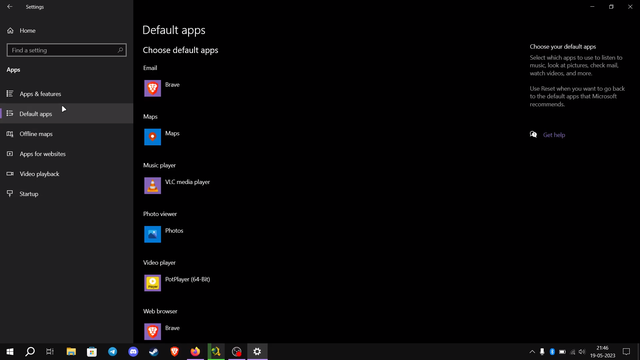Click the volume speaker tray icon
This screenshot has height=360, width=640.
(x=582, y=352)
